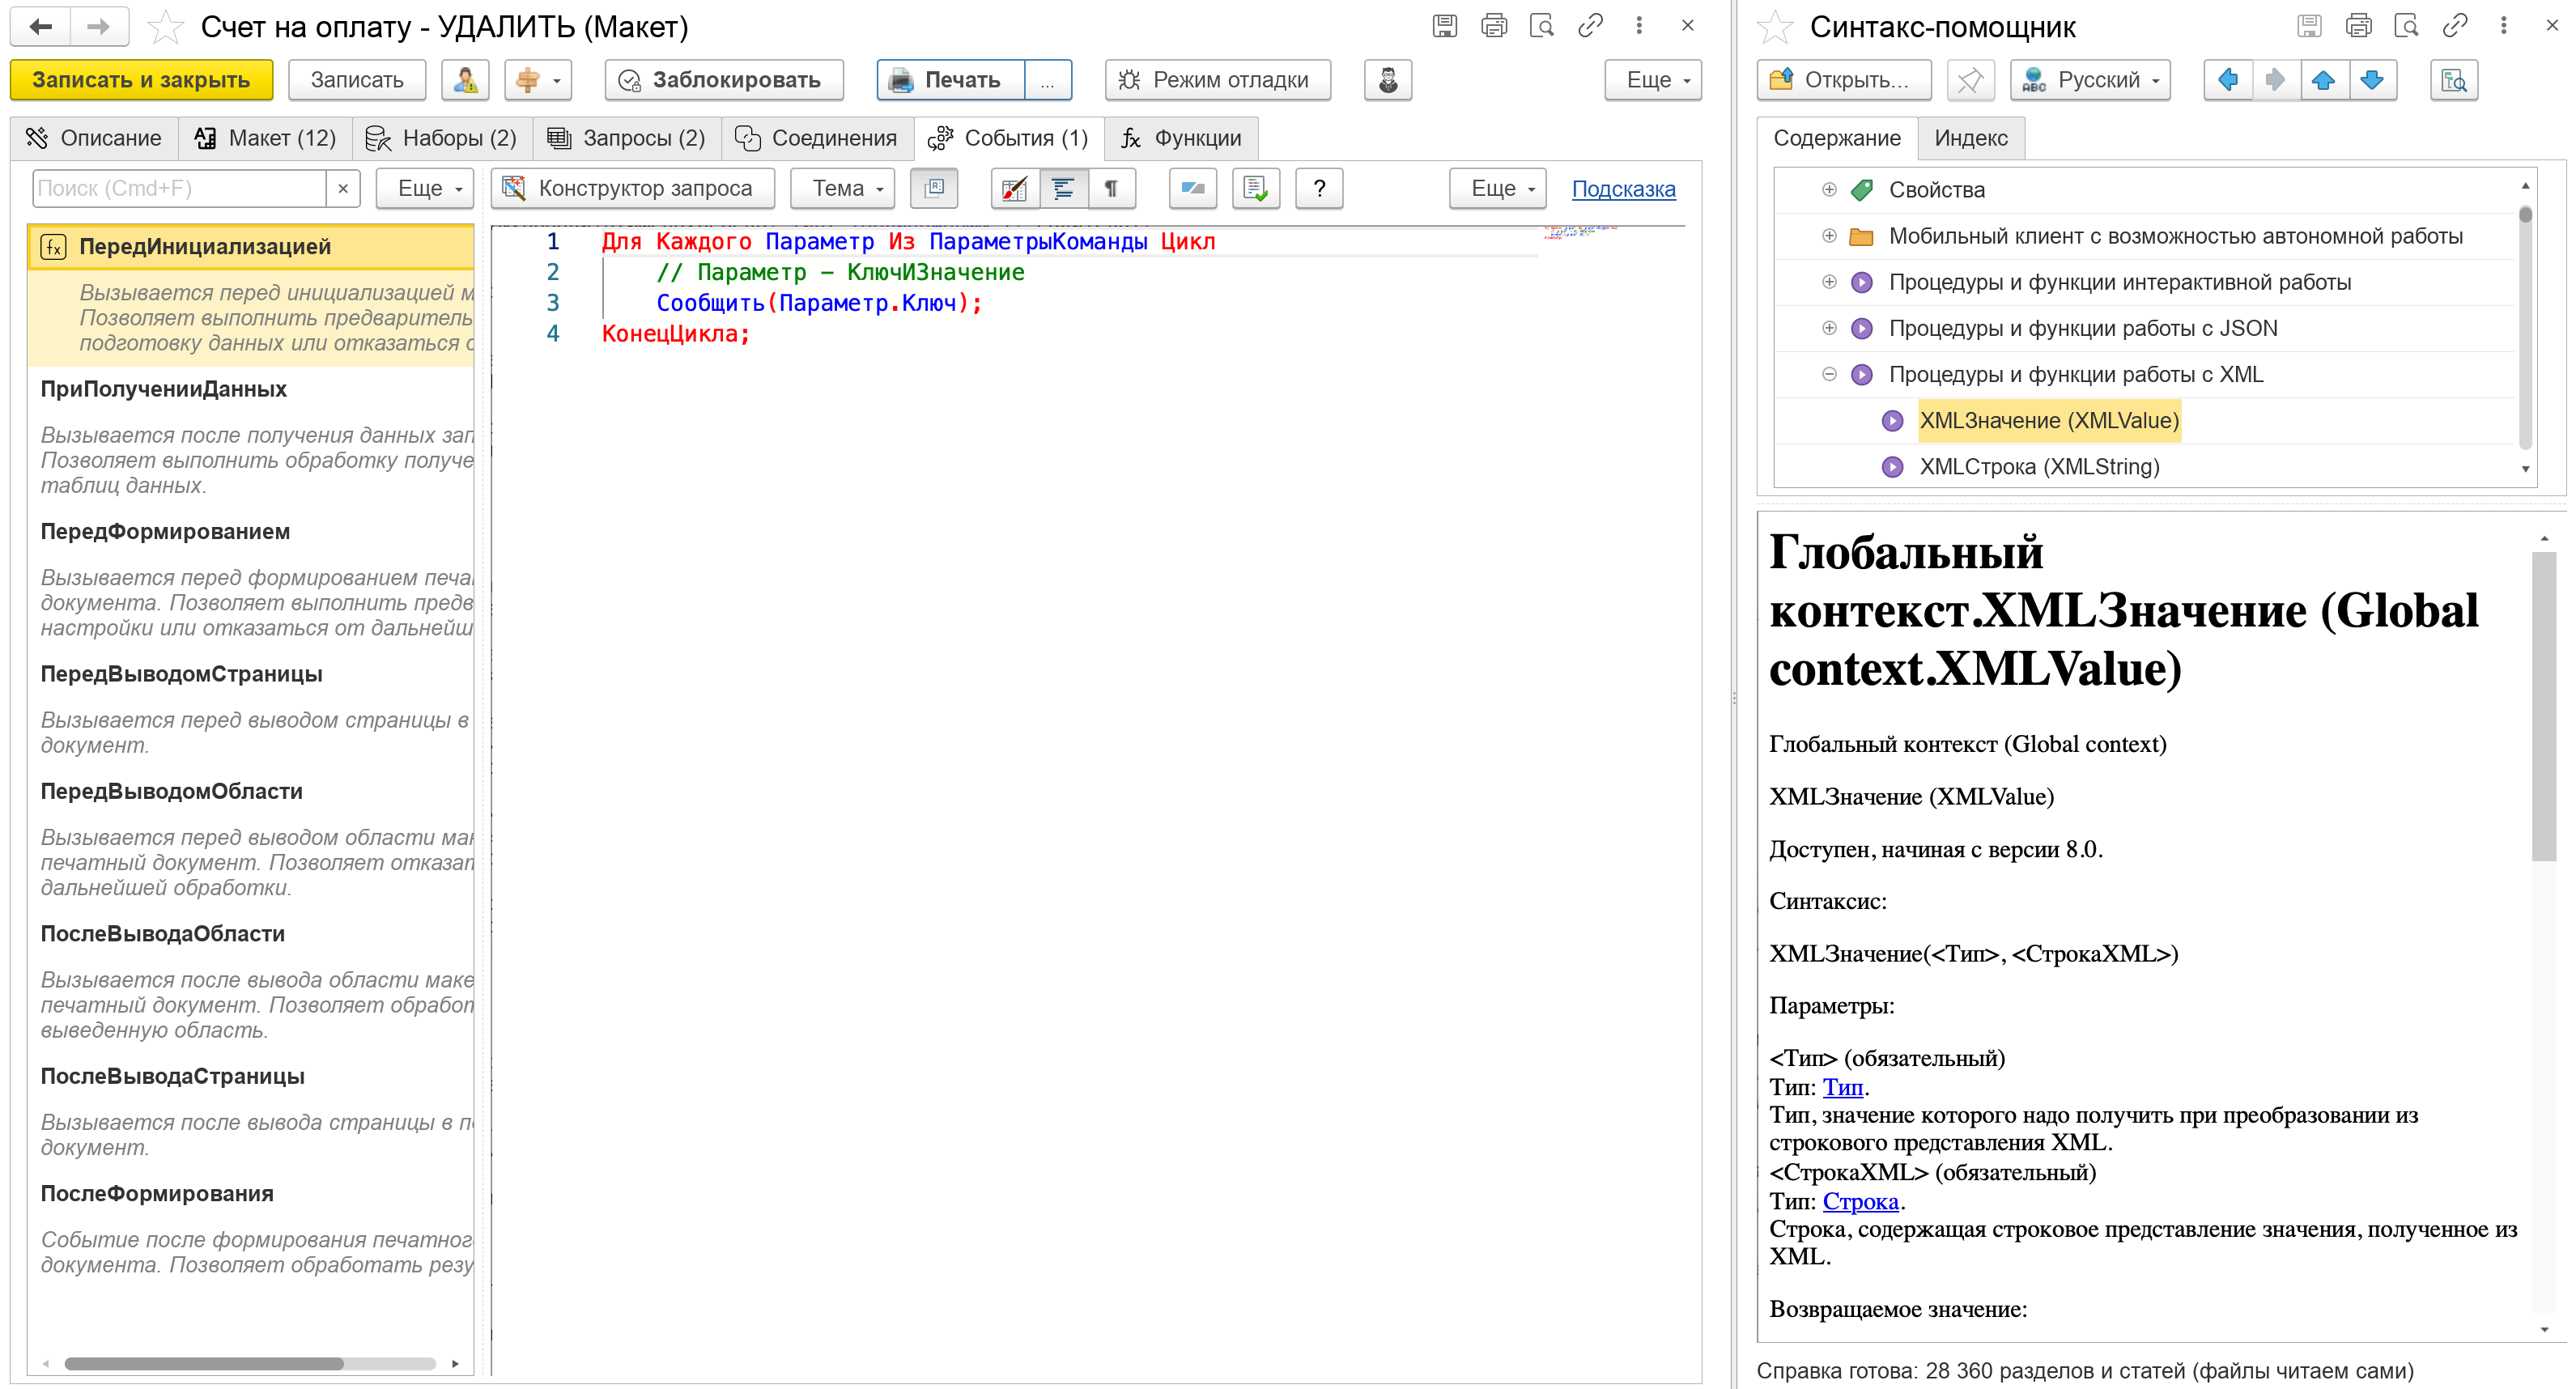Screen dimensions: 2576x1389
Task: Toggle the pilcrow show-invisible-characters button
Action: (x=1111, y=188)
